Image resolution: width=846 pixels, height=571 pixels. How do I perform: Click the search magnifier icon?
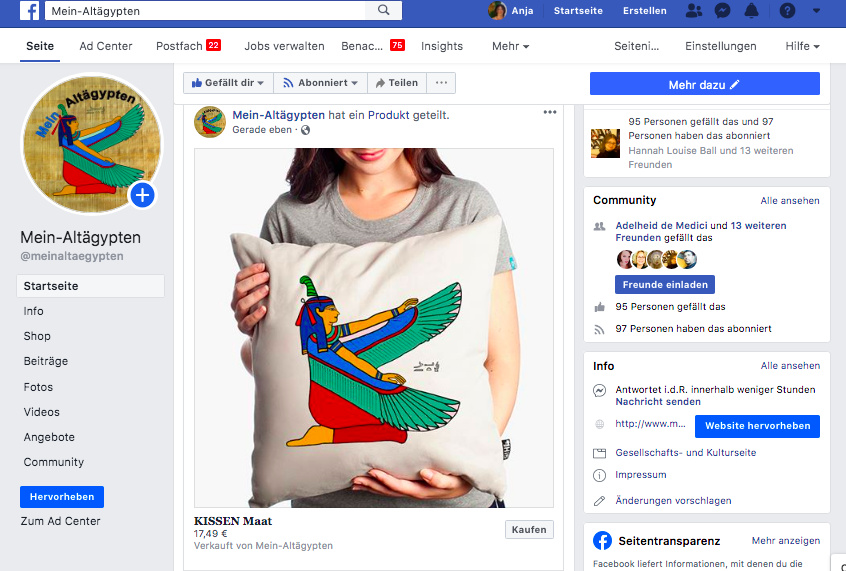pyautogui.click(x=384, y=11)
